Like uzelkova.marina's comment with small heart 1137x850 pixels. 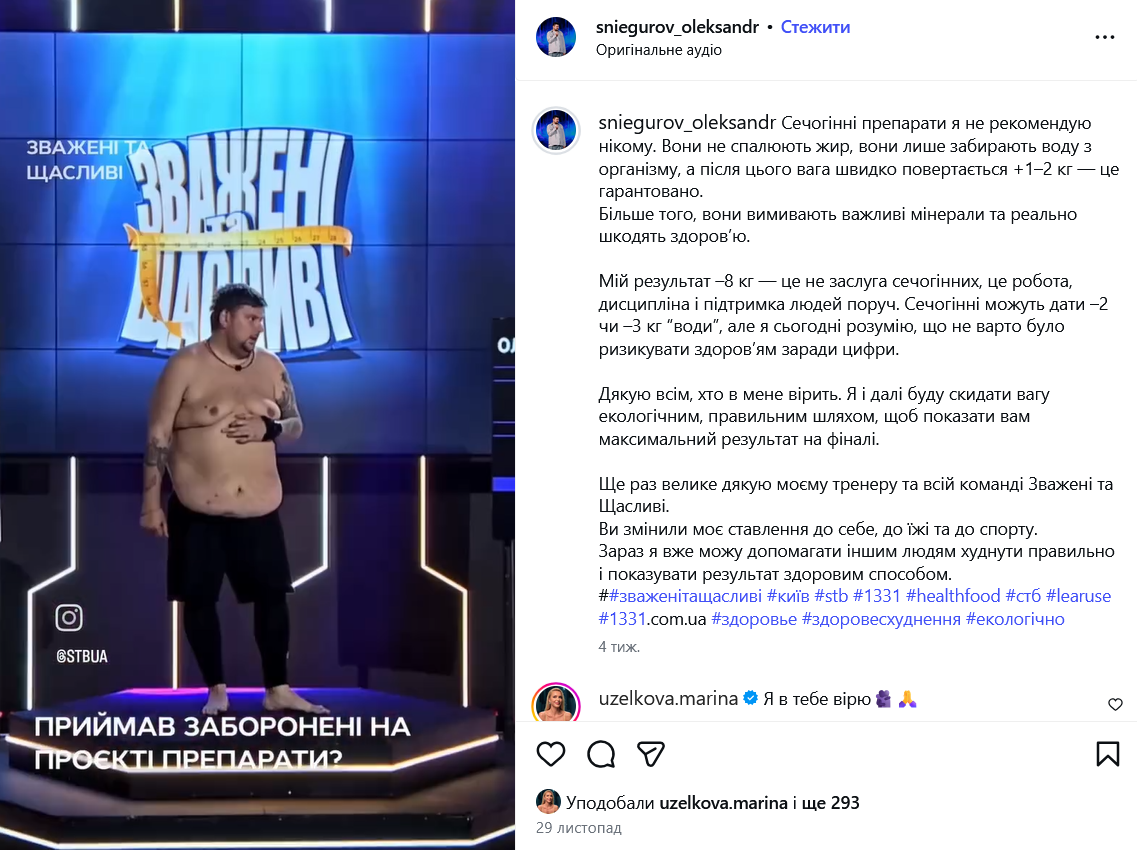[x=1115, y=704]
